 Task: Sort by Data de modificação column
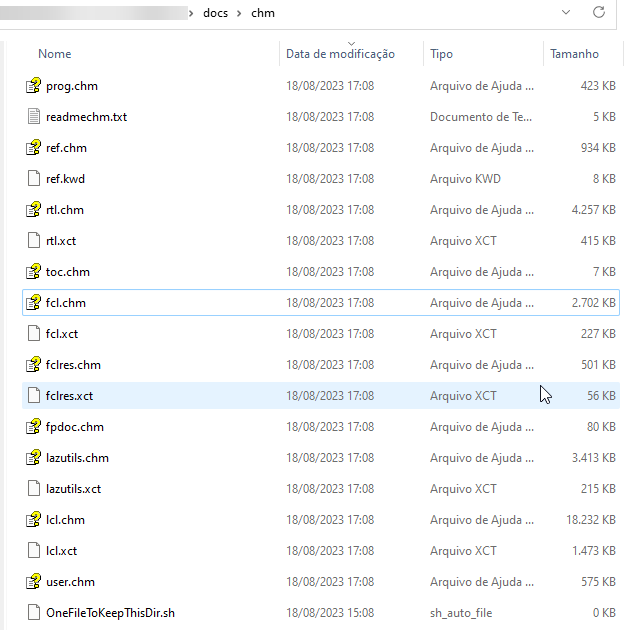(x=340, y=54)
